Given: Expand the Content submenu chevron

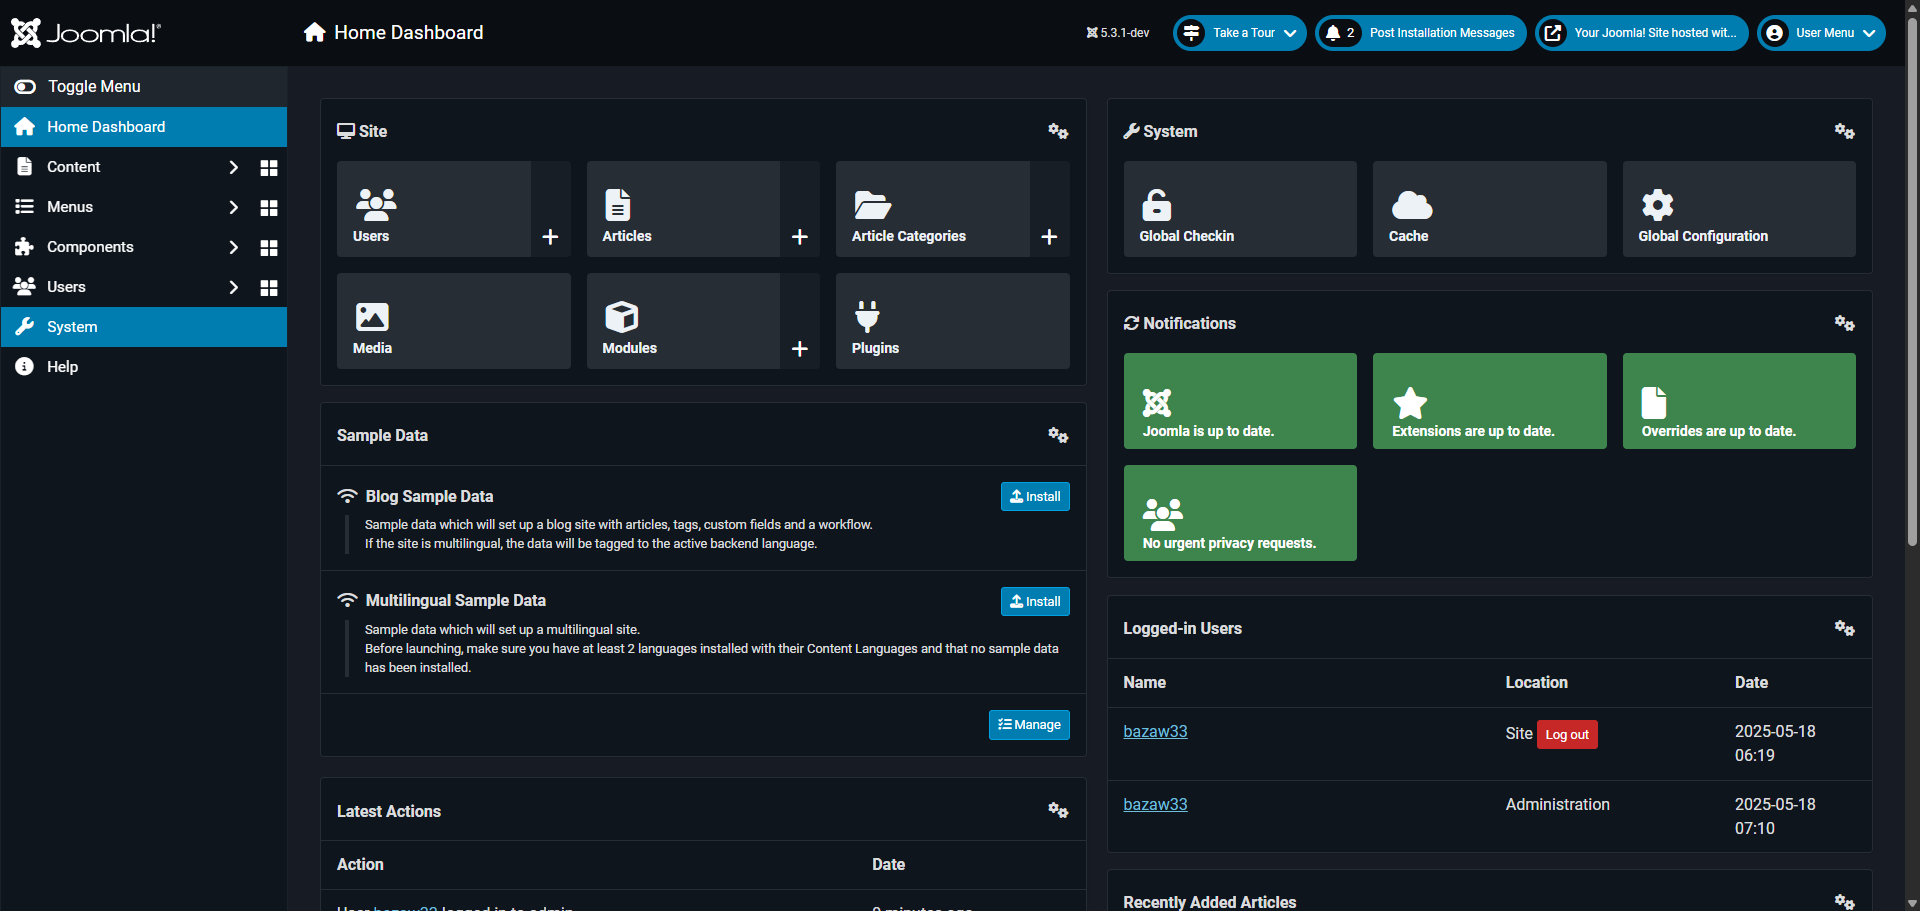Looking at the screenshot, I should pyautogui.click(x=233, y=167).
